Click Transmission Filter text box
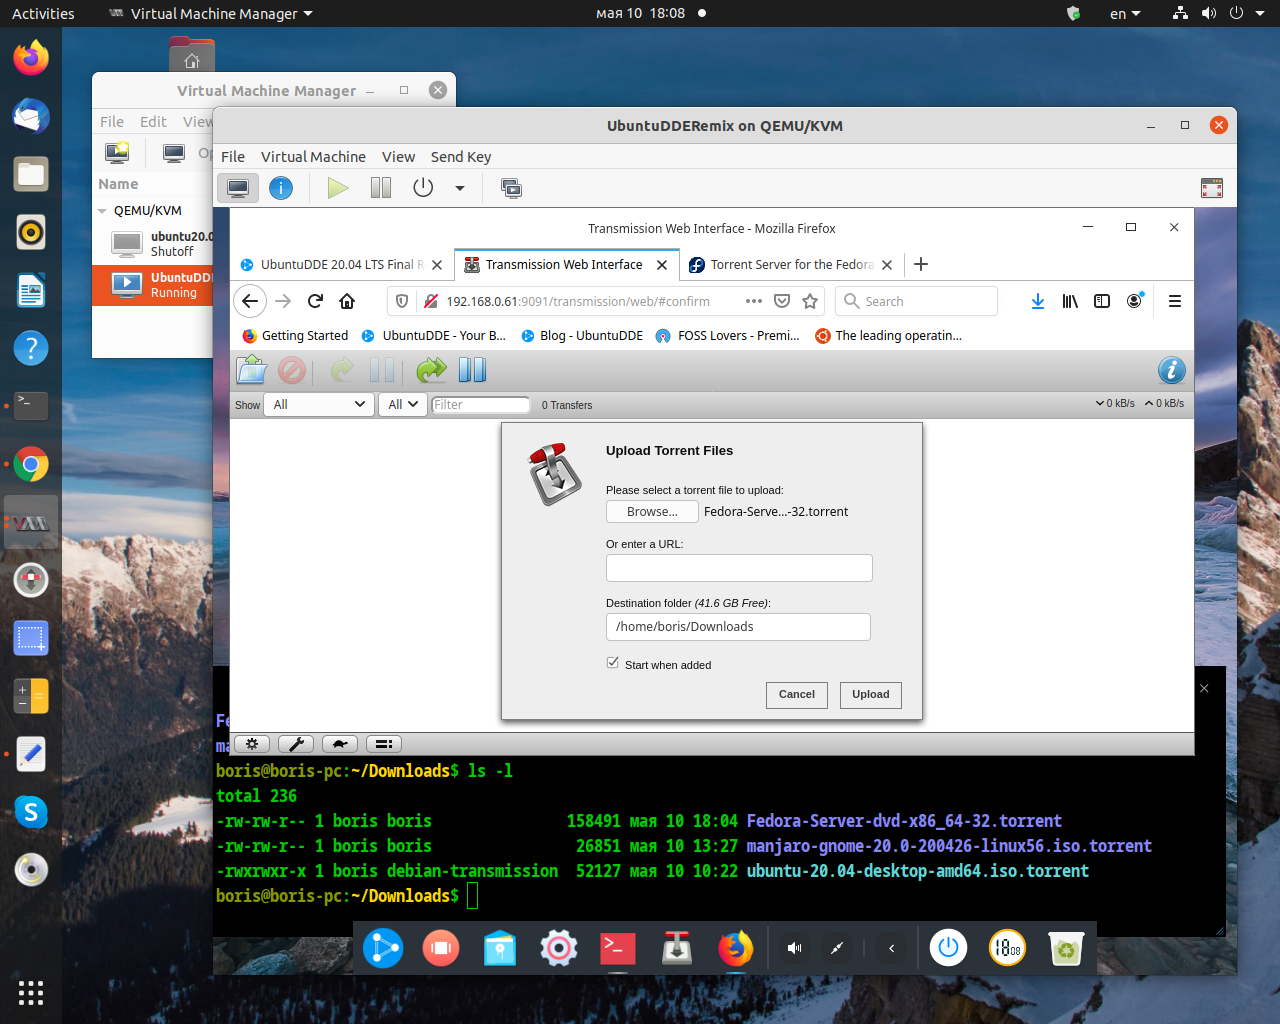Screen dimensions: 1280x1024 click(x=480, y=405)
